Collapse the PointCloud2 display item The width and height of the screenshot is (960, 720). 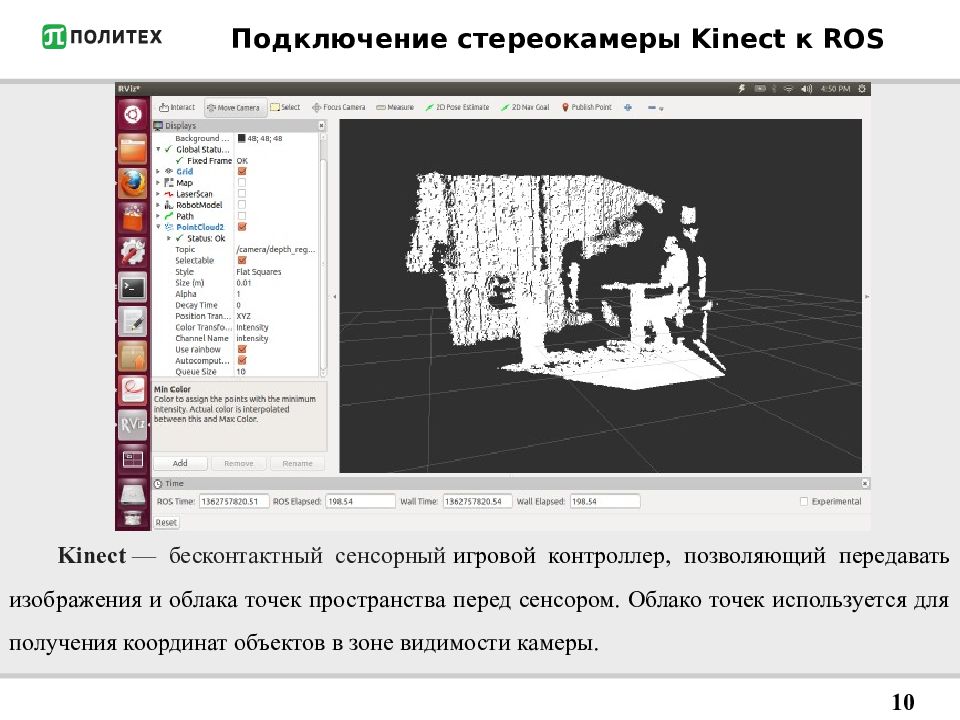coord(159,227)
